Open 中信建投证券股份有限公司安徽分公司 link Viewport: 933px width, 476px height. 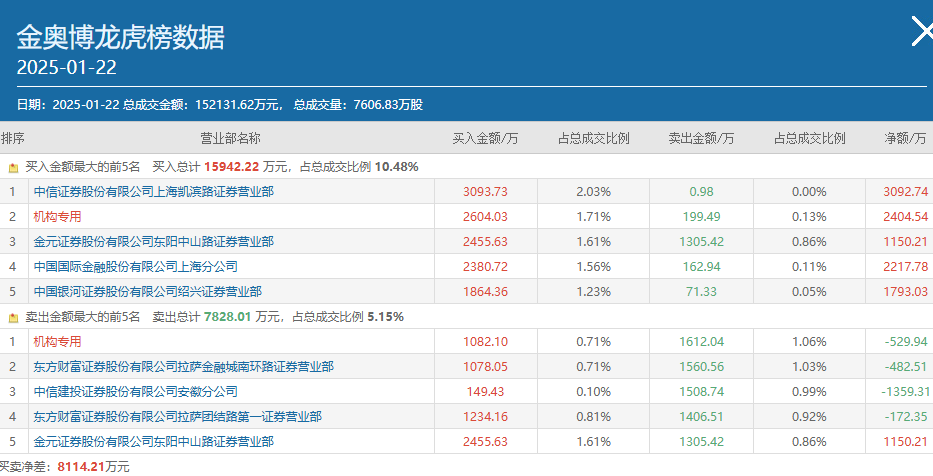click(136, 392)
